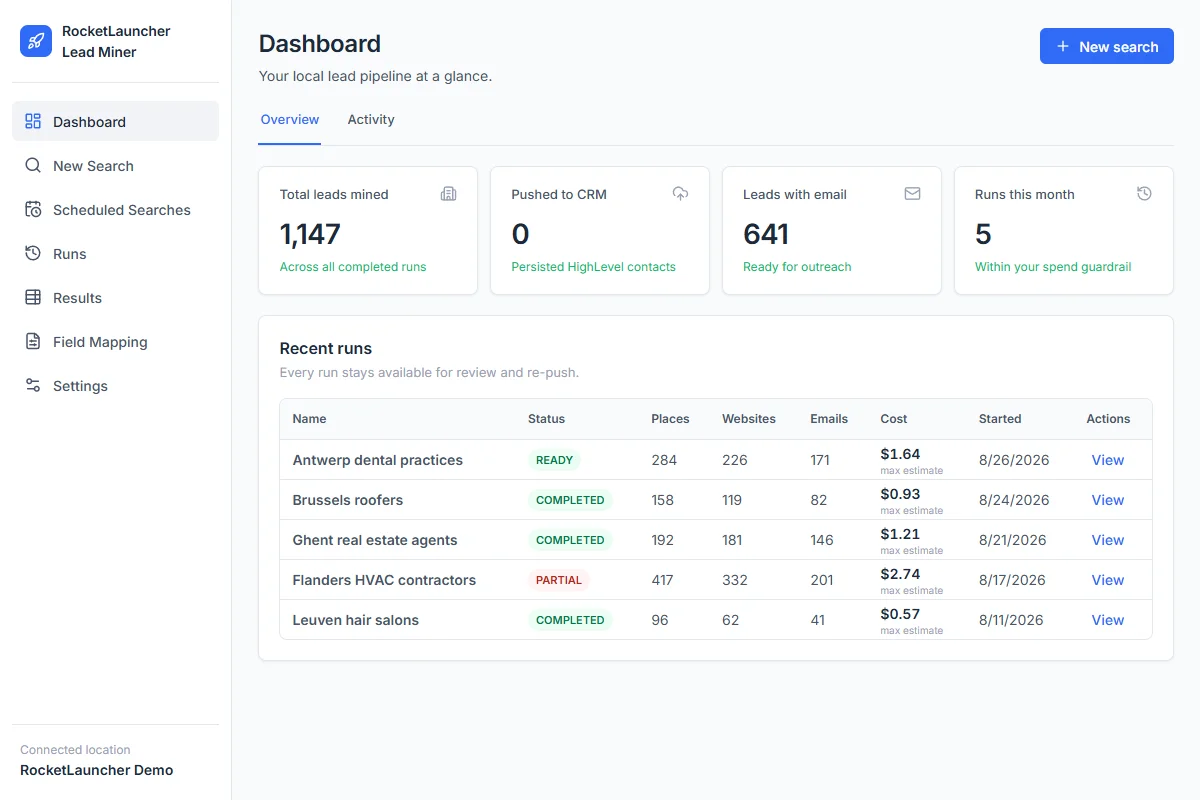Click the building icon on Total leads mined card

448,194
